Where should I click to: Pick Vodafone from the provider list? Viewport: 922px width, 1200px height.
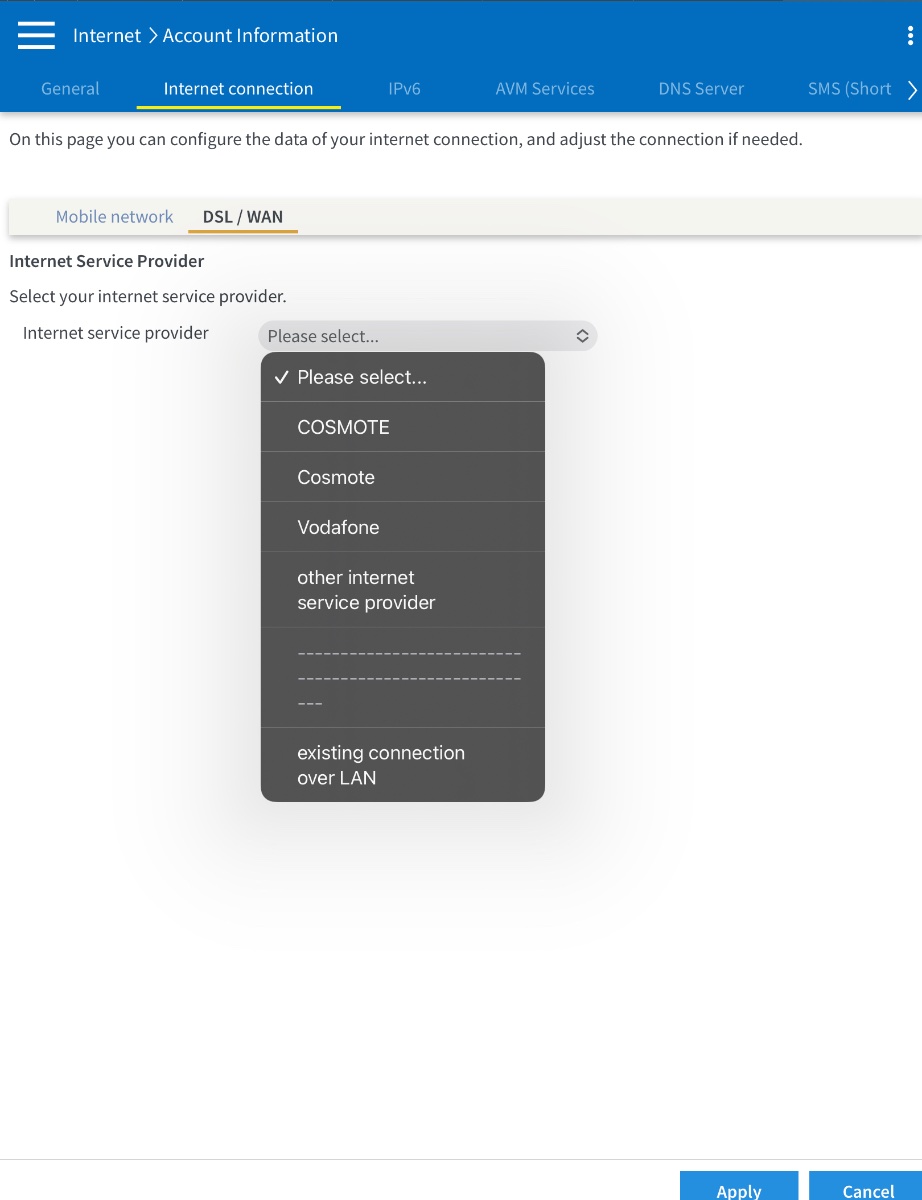(403, 527)
